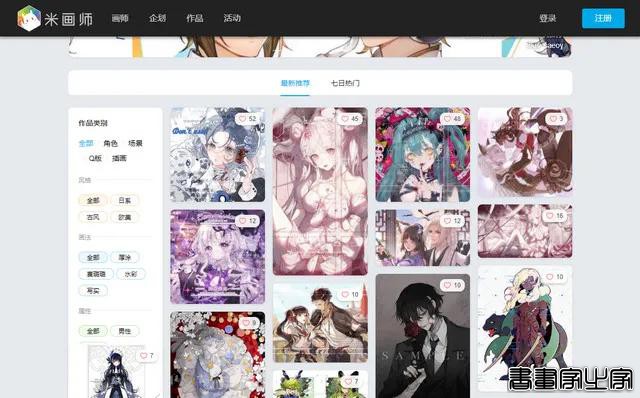This screenshot has height=398, width=640.
Task: Select 全部 under 画法 technique filter
Action: (93, 258)
